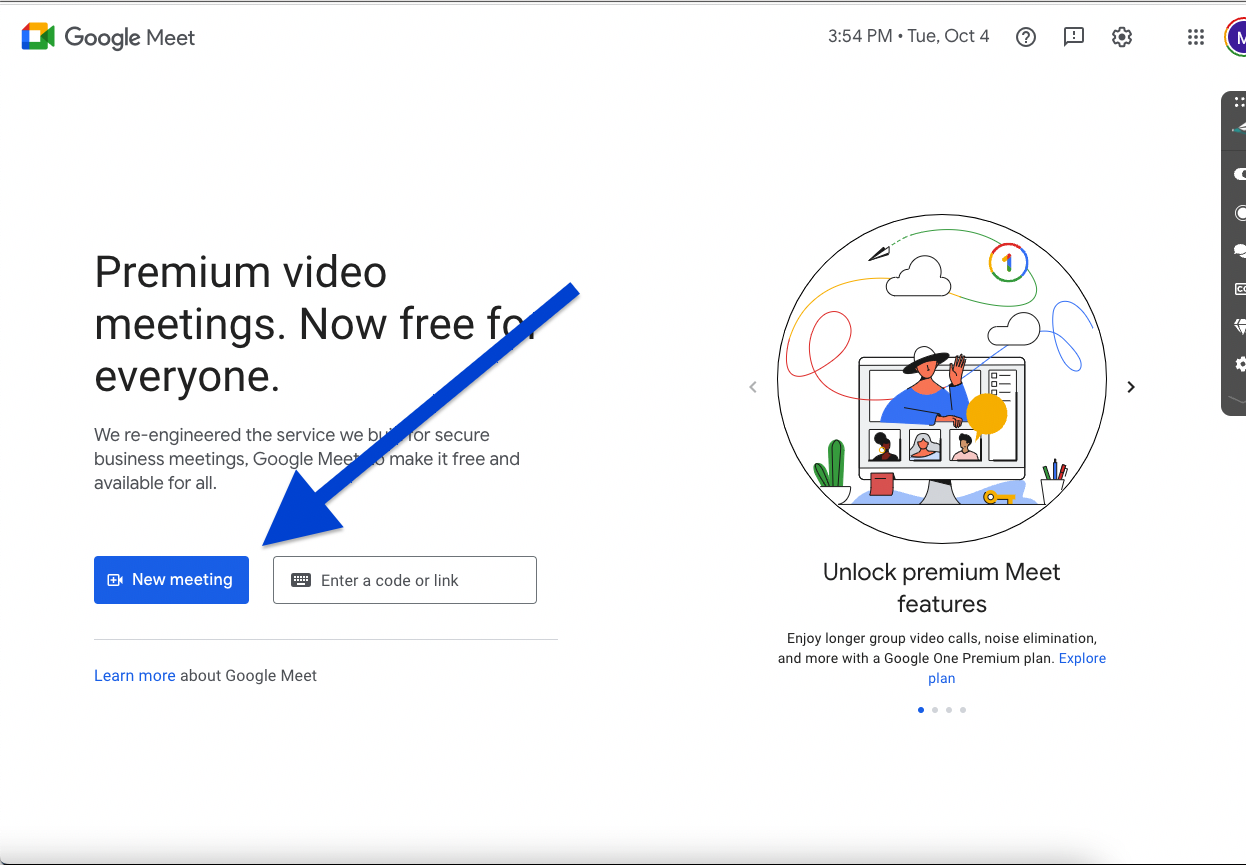Click the date and time text

tap(908, 37)
